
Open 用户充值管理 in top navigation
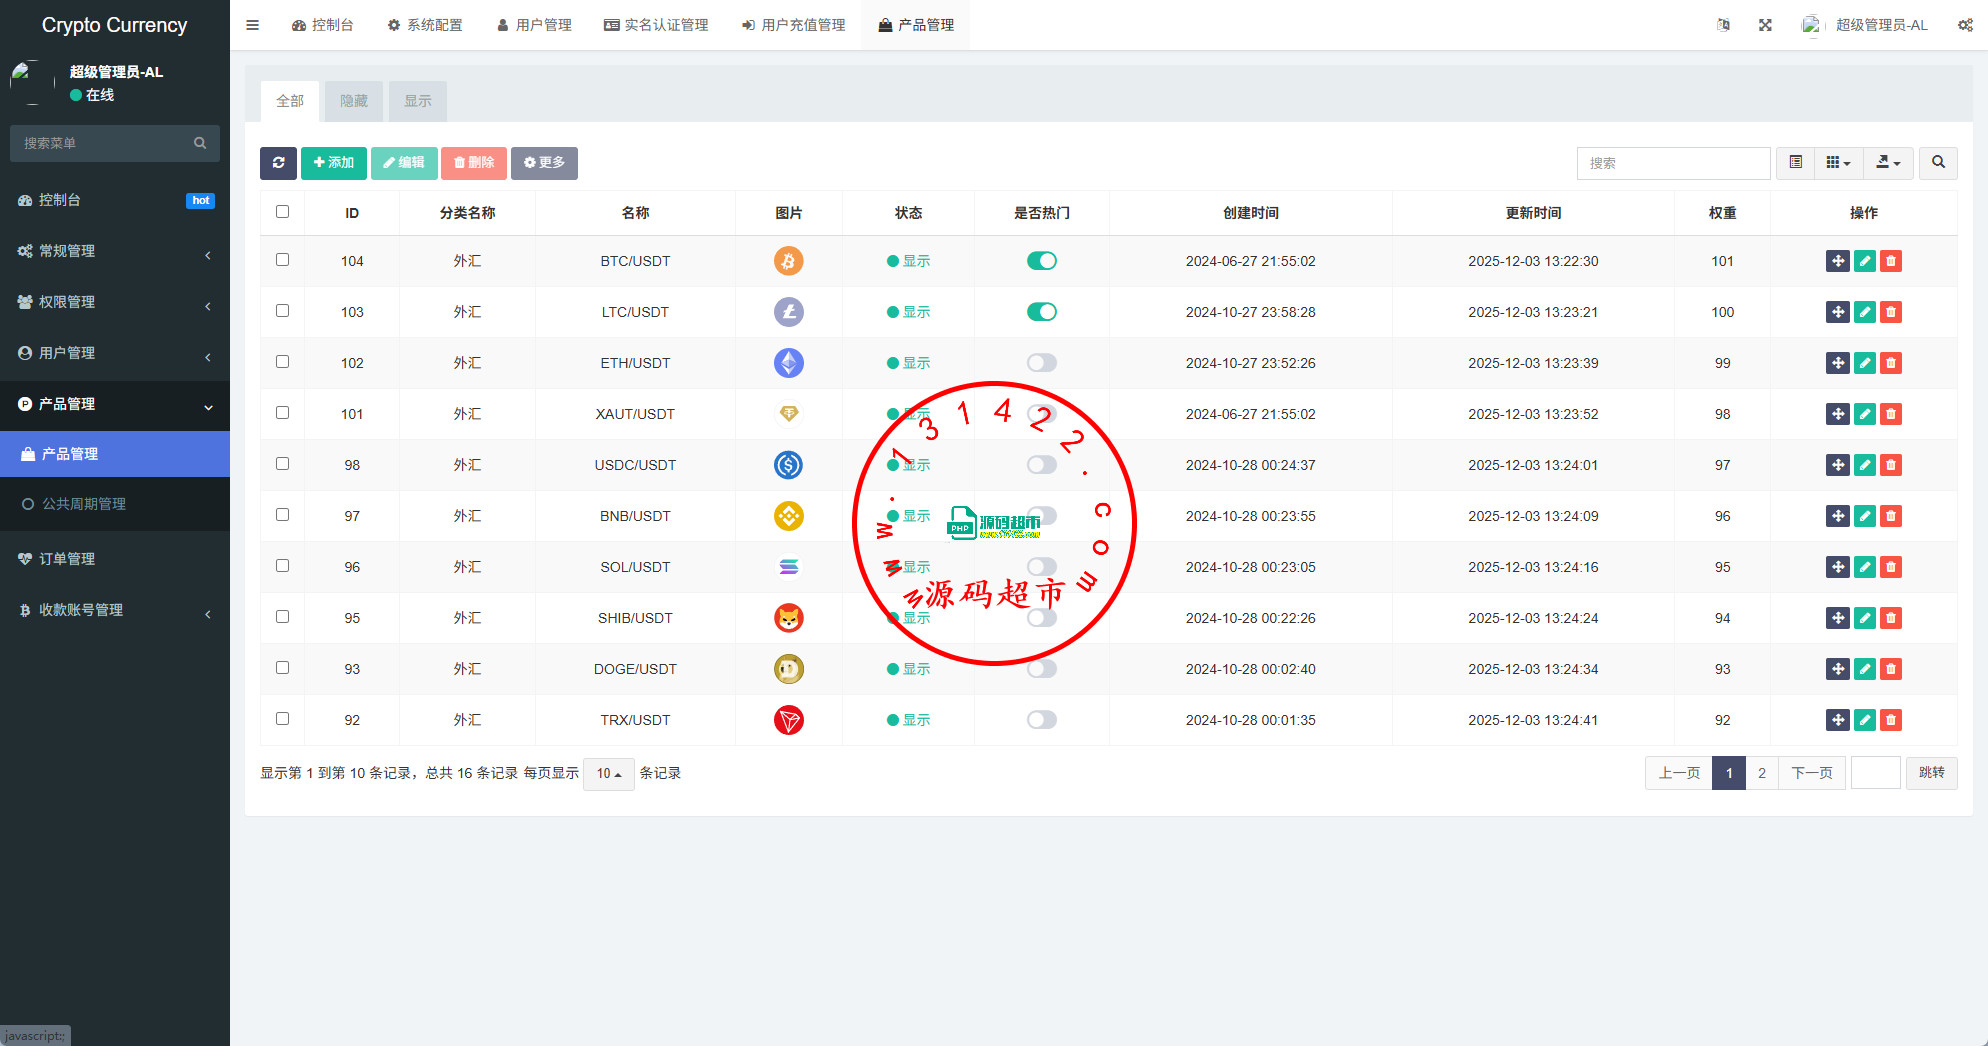(x=794, y=25)
